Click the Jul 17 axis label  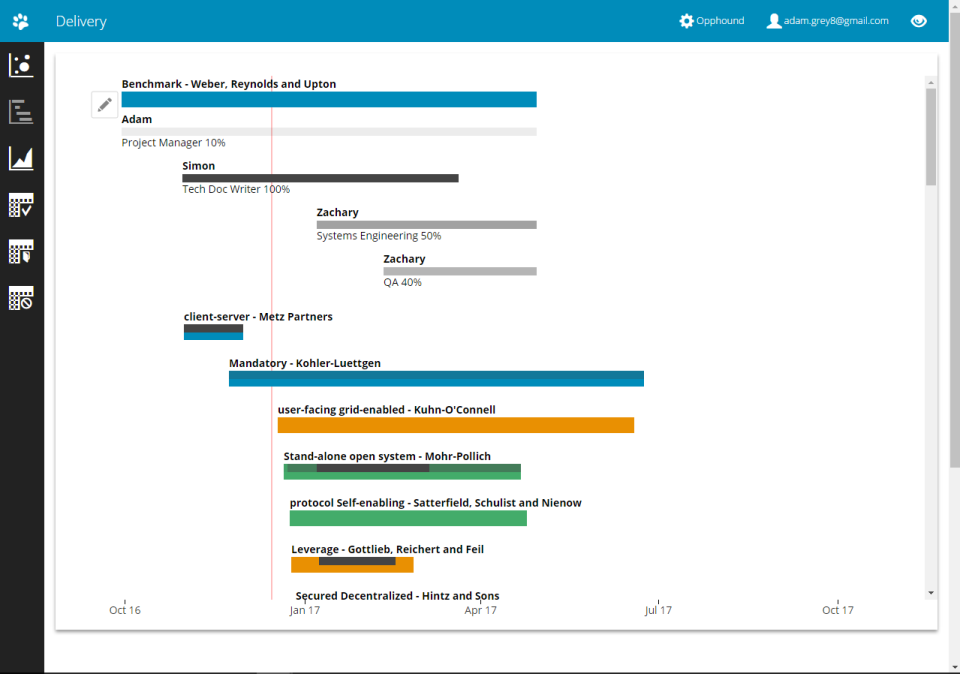pos(658,610)
